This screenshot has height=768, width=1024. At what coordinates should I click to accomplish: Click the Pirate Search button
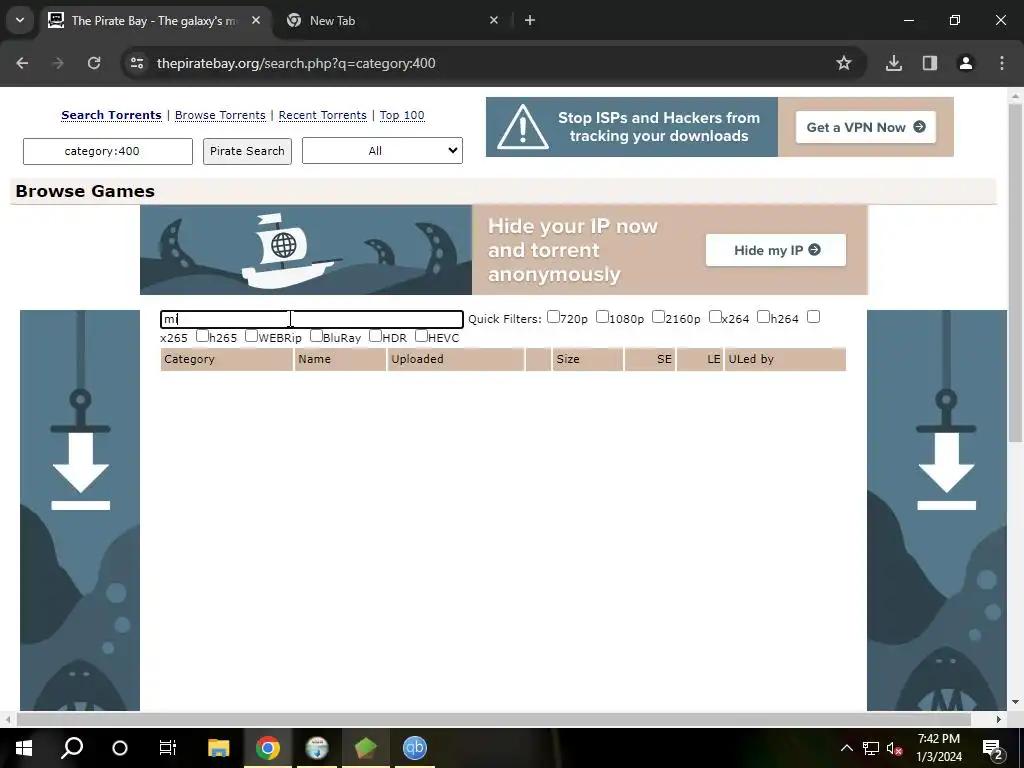[x=247, y=151]
